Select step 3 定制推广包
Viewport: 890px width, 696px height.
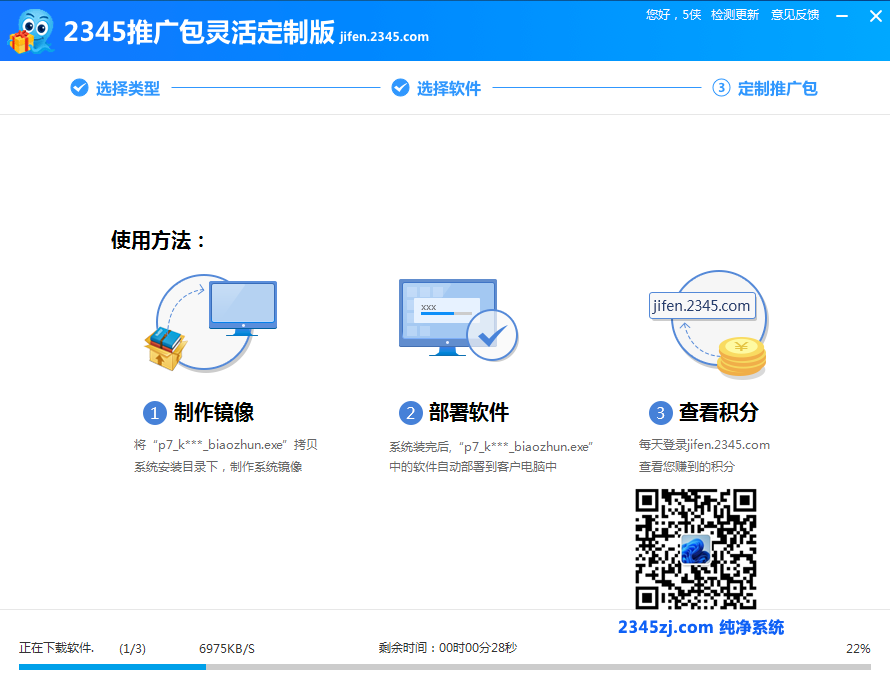[x=765, y=88]
